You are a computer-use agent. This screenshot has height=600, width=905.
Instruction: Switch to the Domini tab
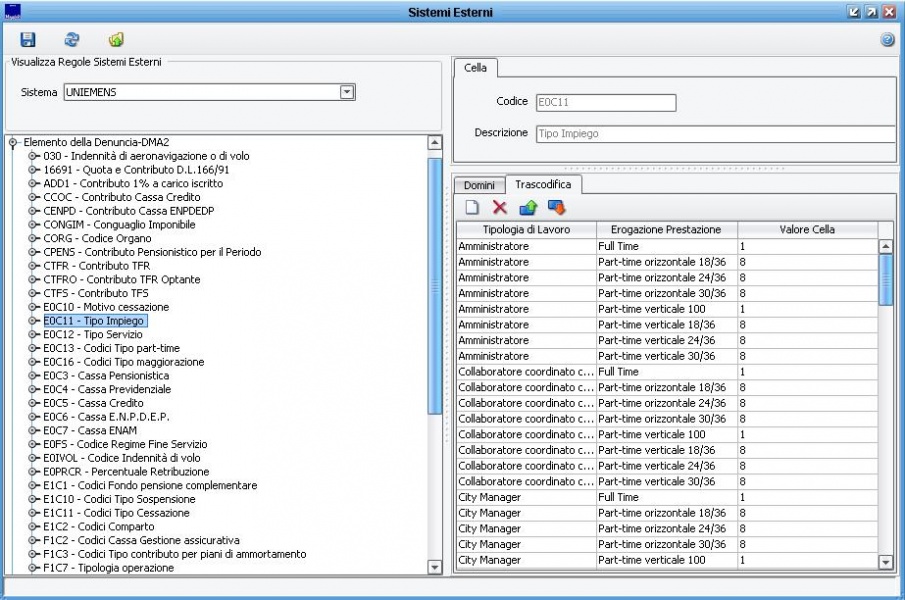(x=478, y=186)
